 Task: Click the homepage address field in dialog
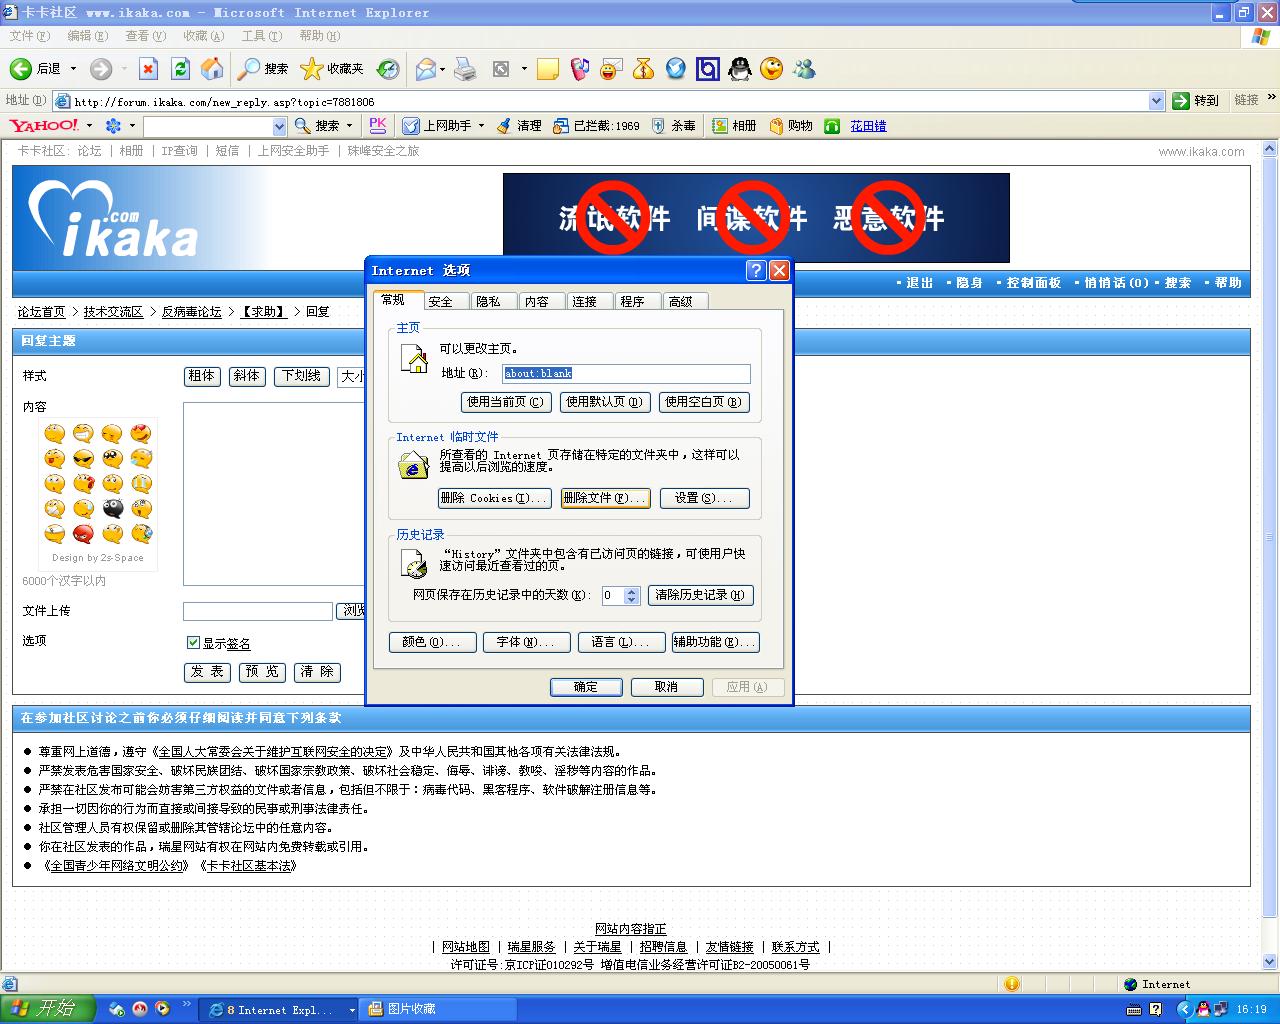(x=626, y=373)
